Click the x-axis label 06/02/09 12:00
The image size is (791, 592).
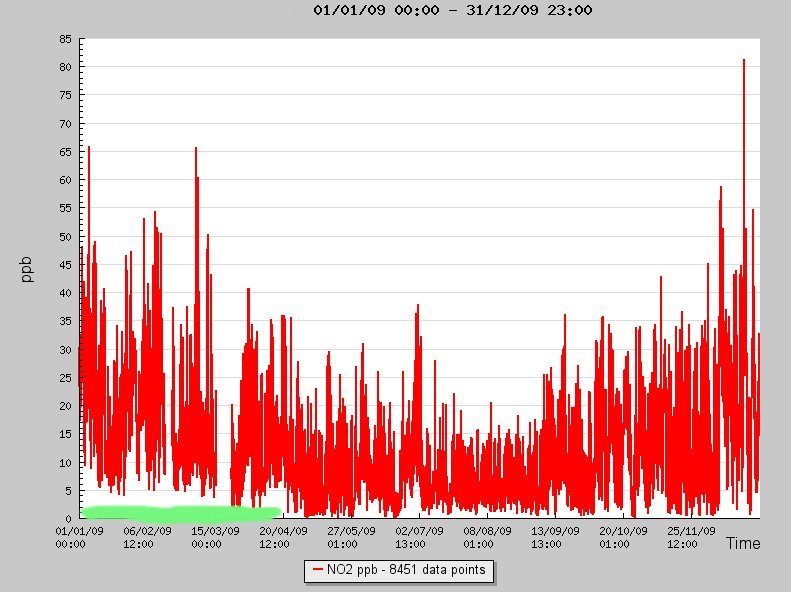pyautogui.click(x=147, y=538)
